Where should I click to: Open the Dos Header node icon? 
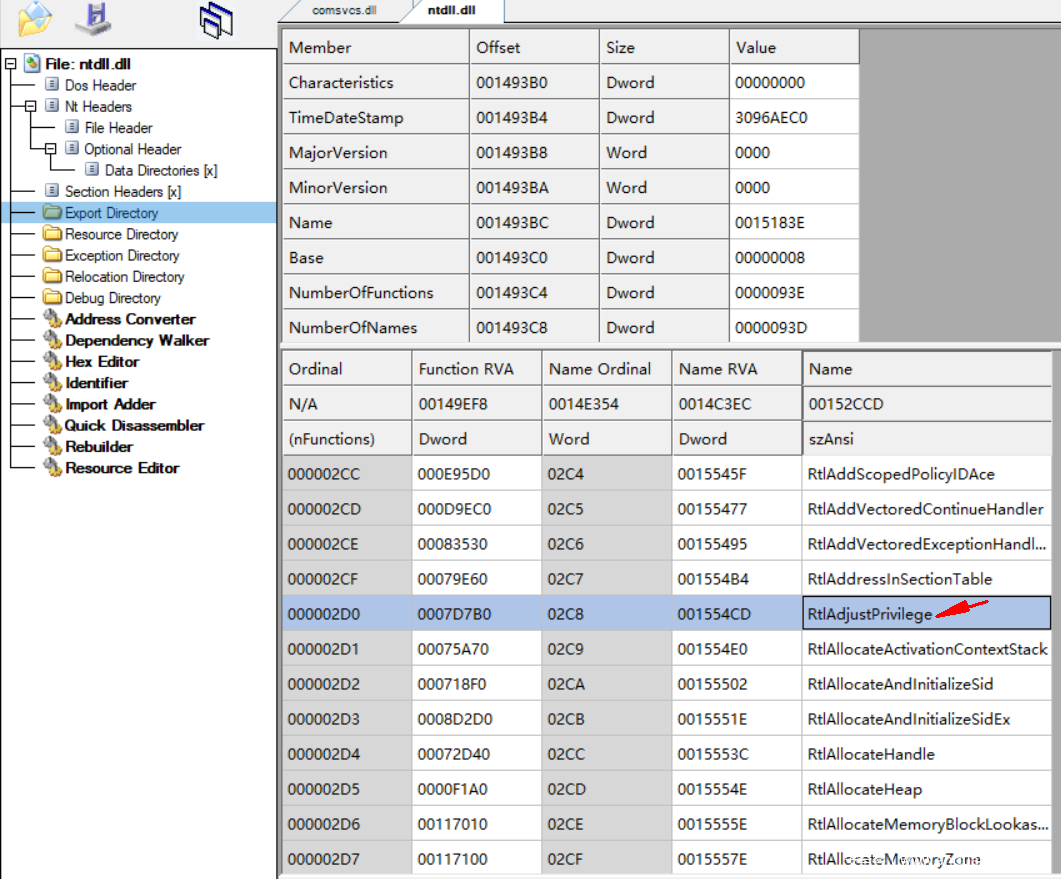[x=52, y=85]
